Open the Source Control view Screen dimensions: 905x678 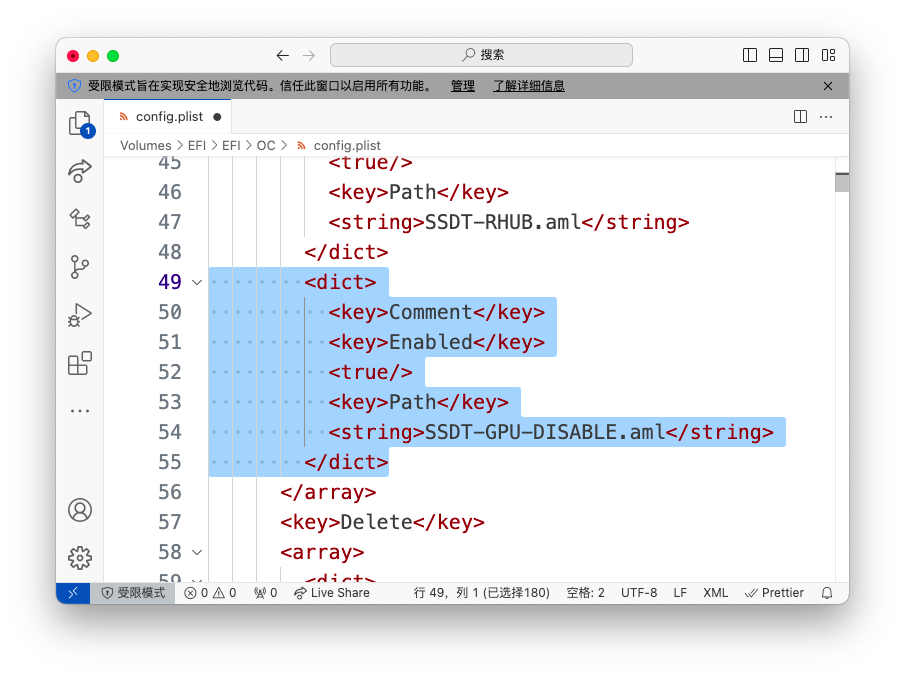pyautogui.click(x=80, y=267)
